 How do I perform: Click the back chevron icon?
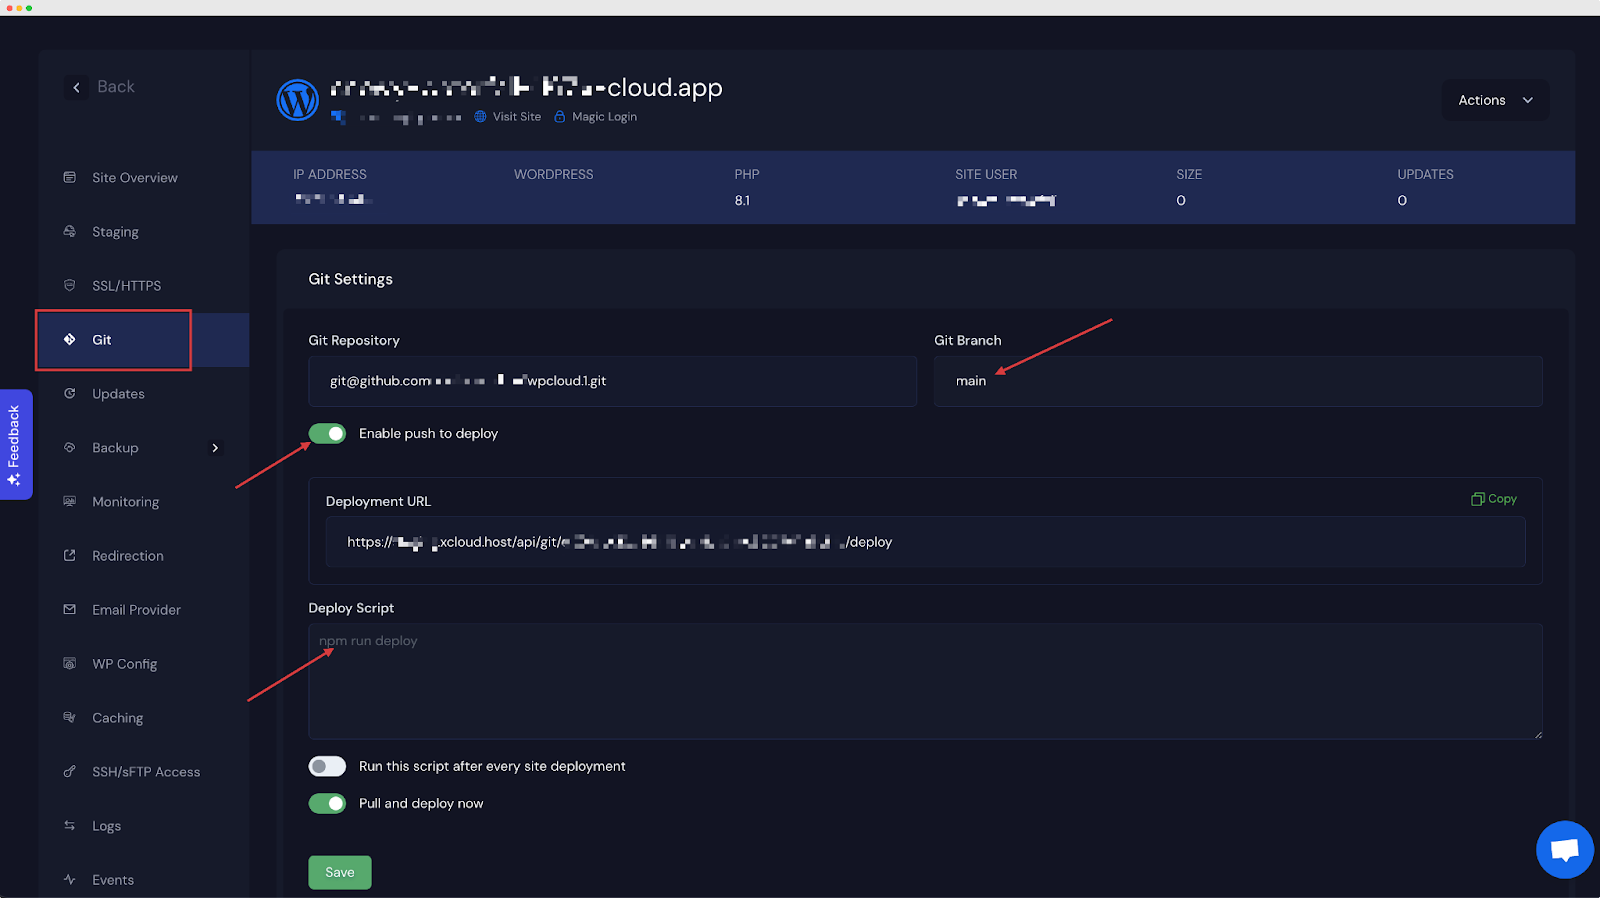pos(76,87)
